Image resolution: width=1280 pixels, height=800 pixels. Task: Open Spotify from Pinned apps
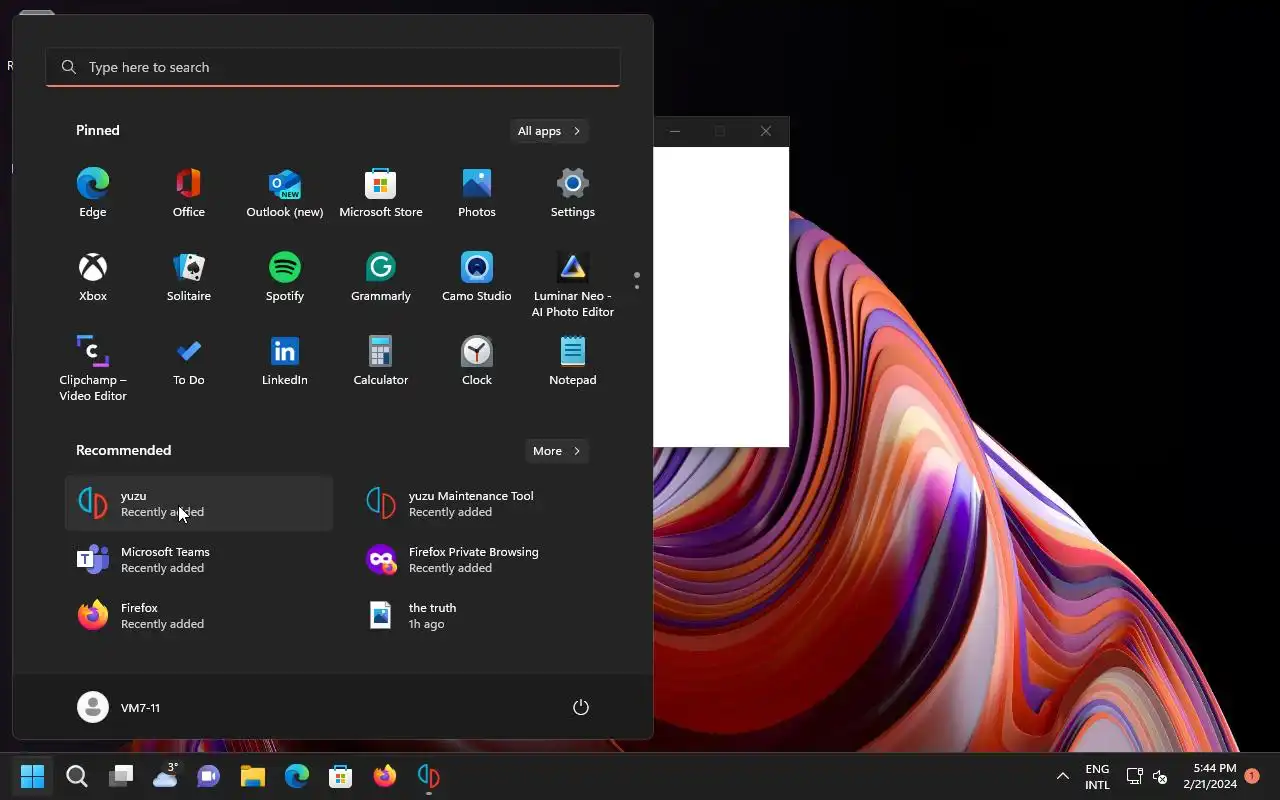(x=285, y=277)
